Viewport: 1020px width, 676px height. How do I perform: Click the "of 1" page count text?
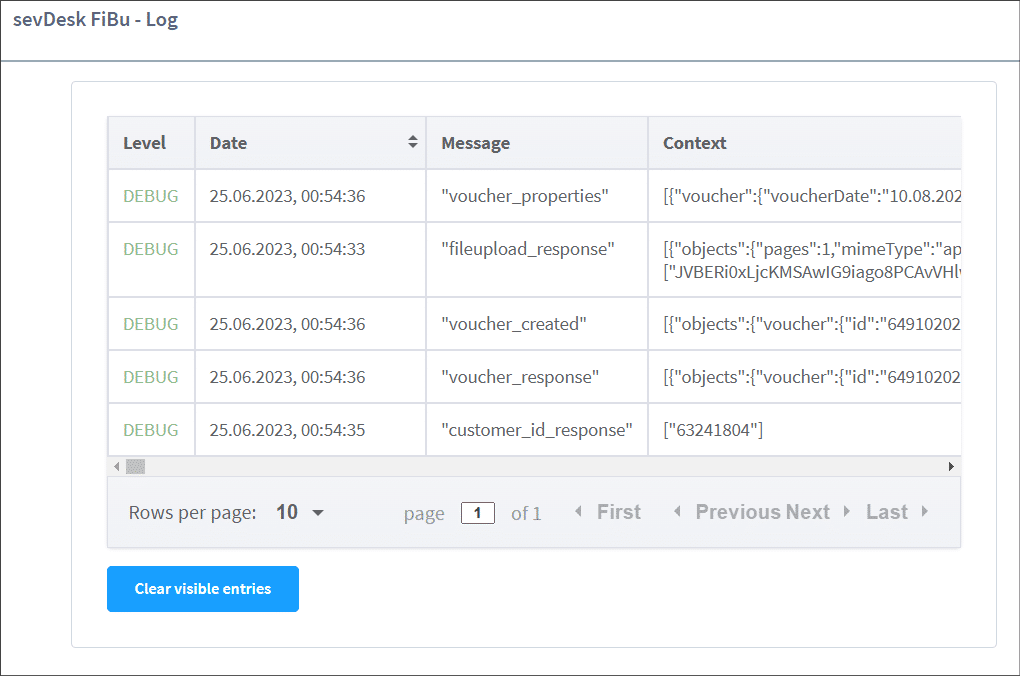pyautogui.click(x=526, y=513)
